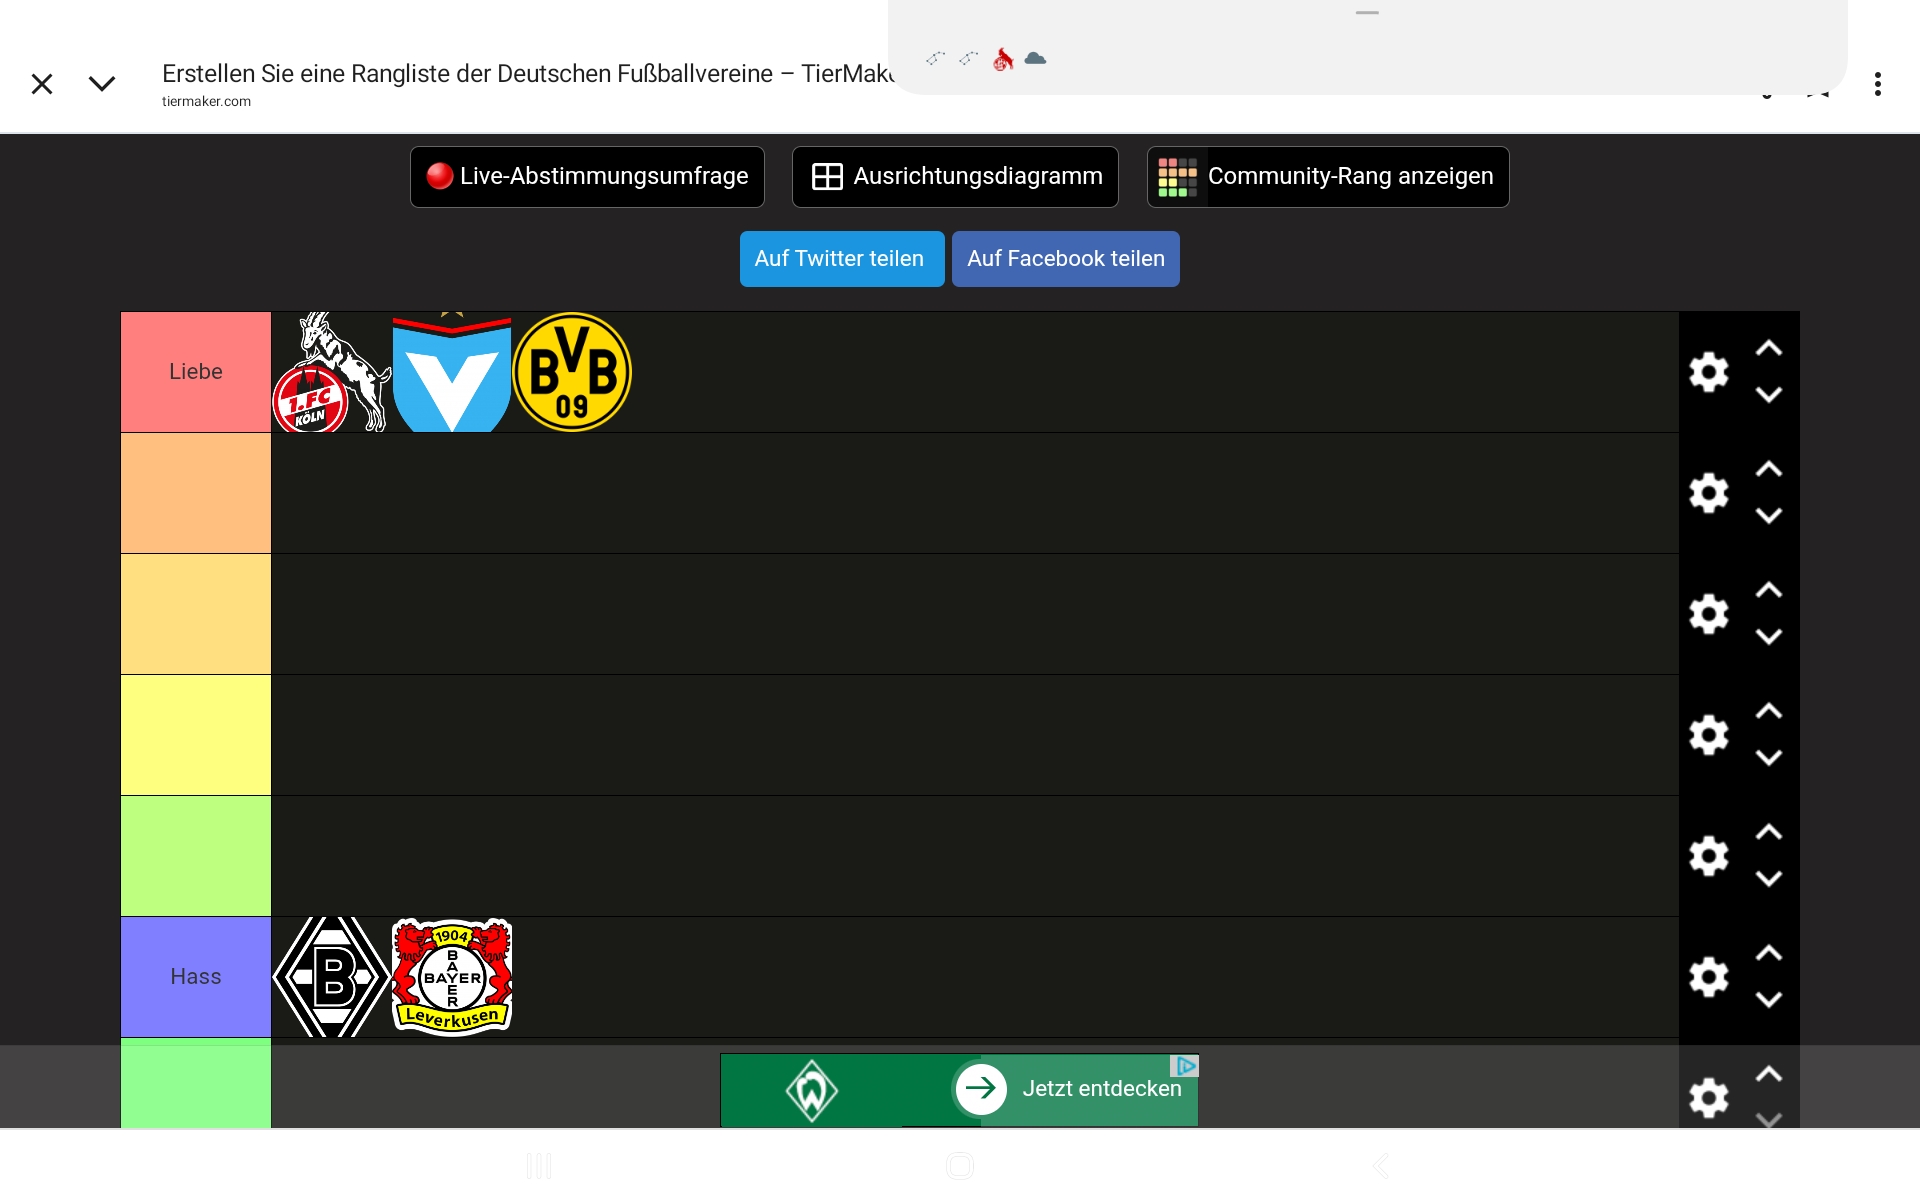Click the empty orange tier label
This screenshot has height=1200, width=1920.
[196, 493]
